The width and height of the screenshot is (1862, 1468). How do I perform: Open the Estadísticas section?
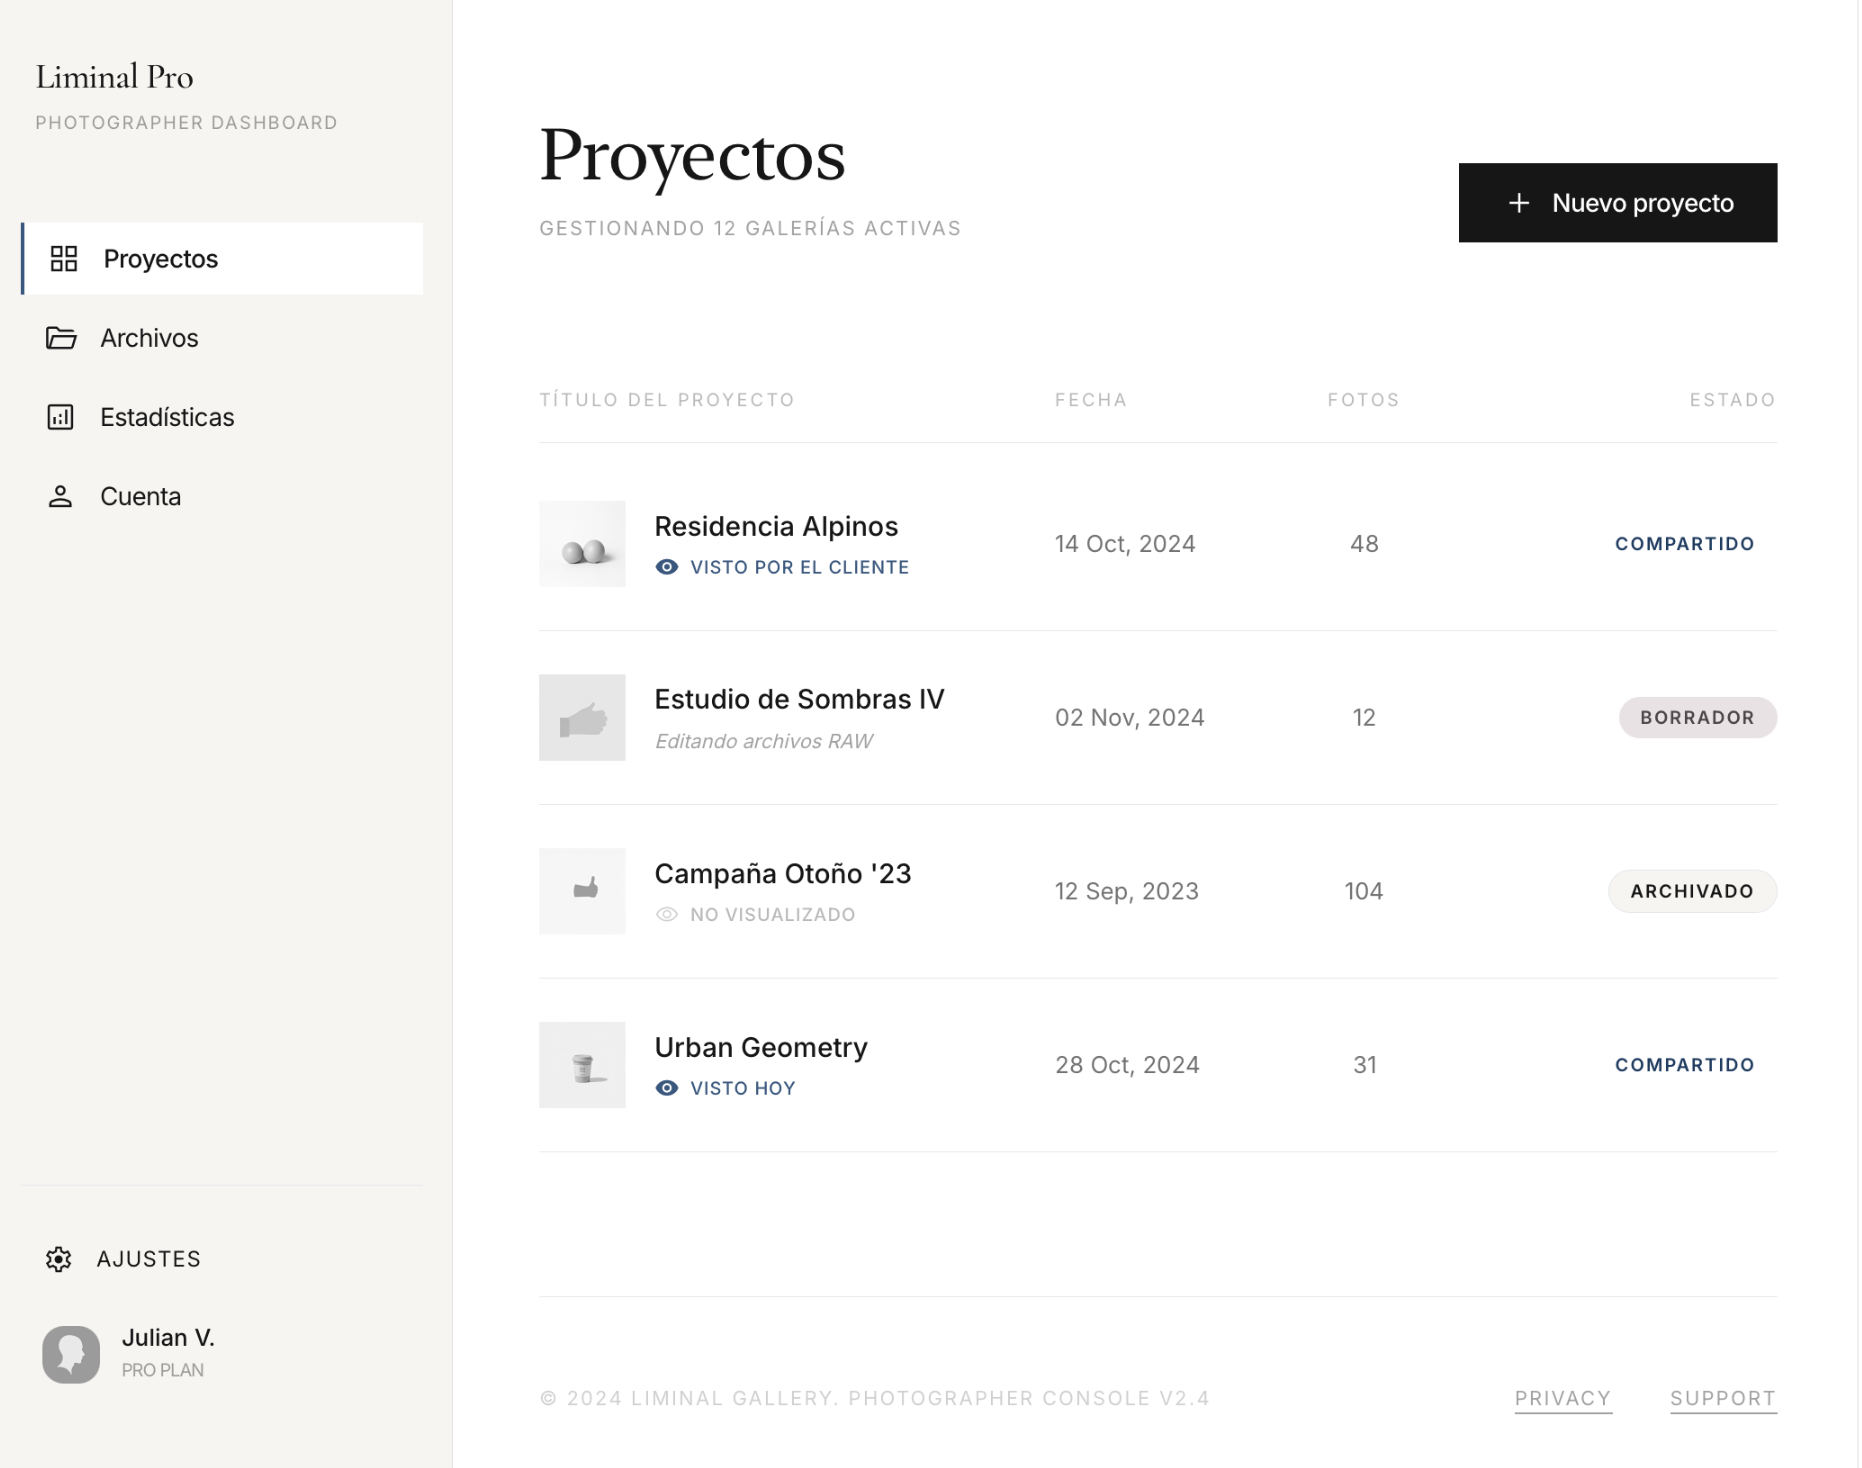[x=167, y=417]
